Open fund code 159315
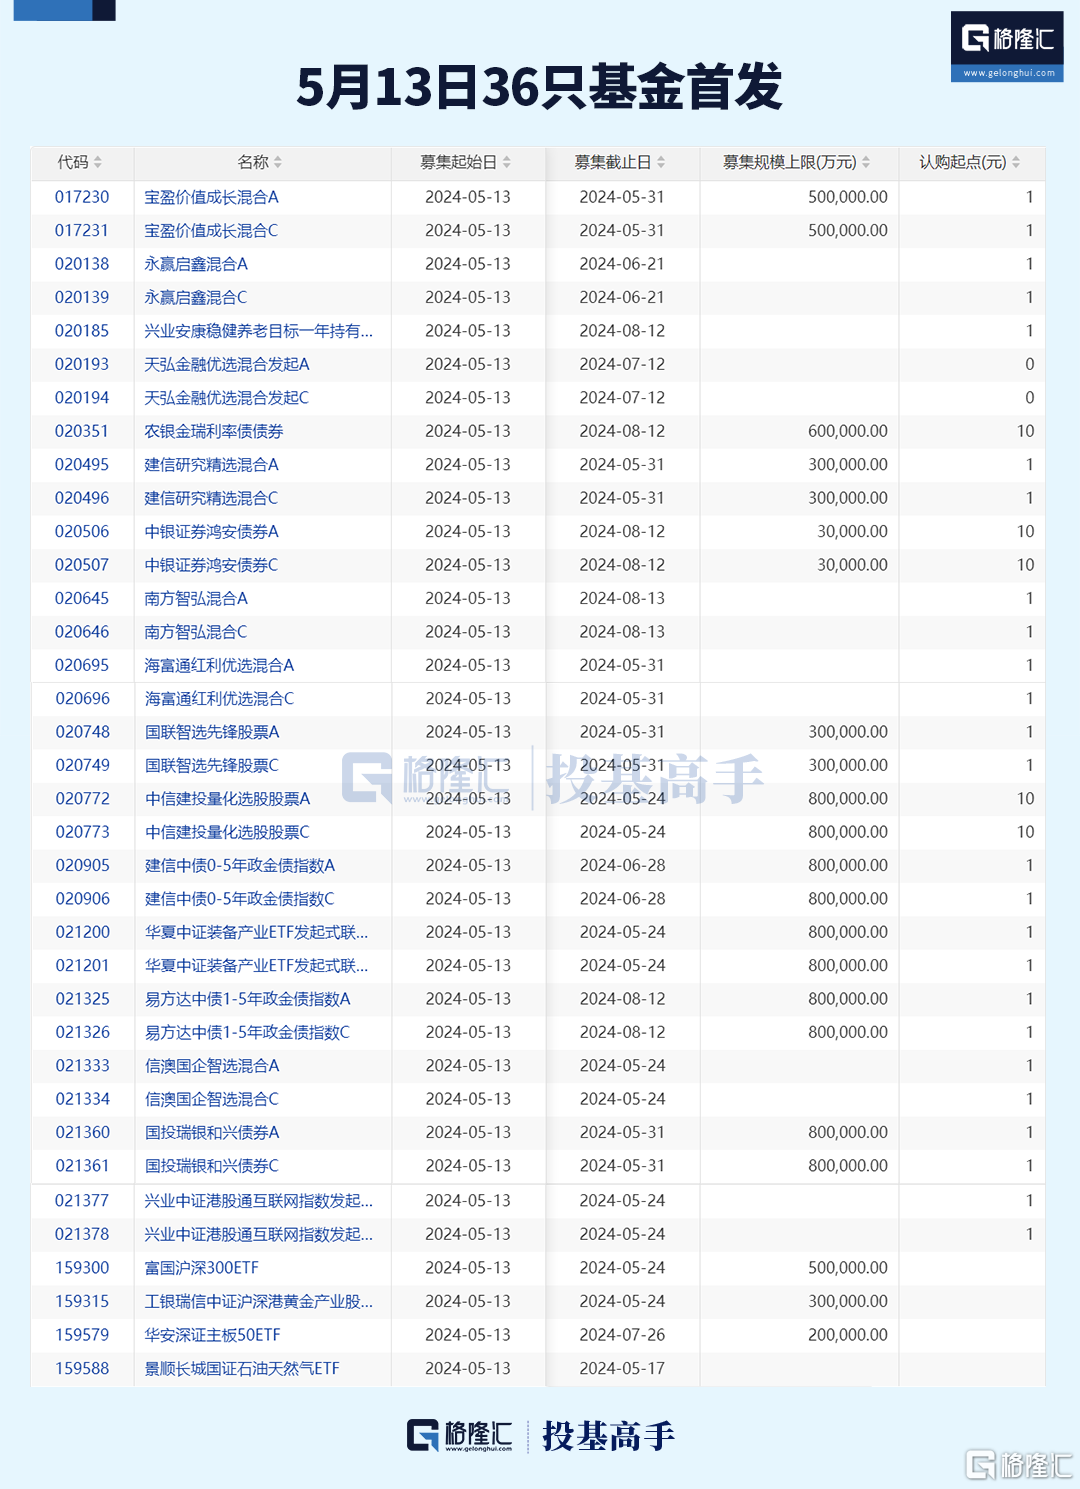This screenshot has width=1080, height=1489. [82, 1301]
